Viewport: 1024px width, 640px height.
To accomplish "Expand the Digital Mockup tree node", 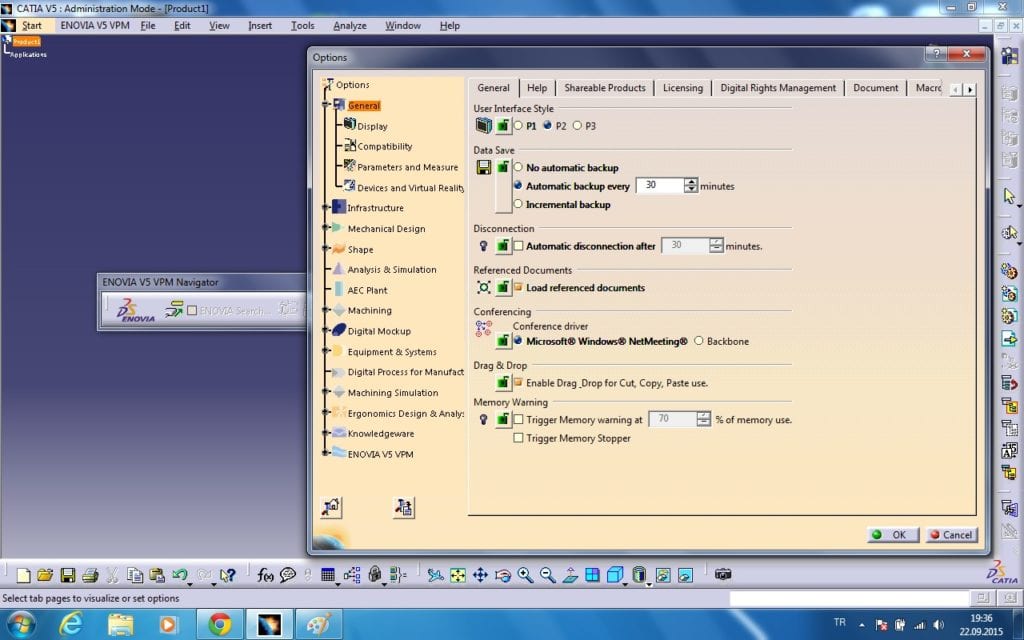I will click(x=325, y=331).
